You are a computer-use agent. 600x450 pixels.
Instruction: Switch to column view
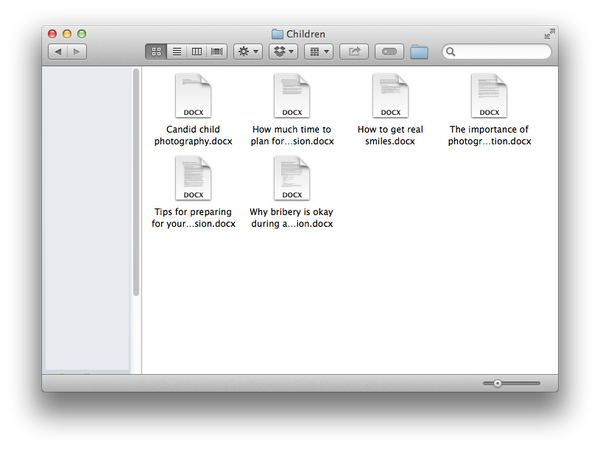197,51
